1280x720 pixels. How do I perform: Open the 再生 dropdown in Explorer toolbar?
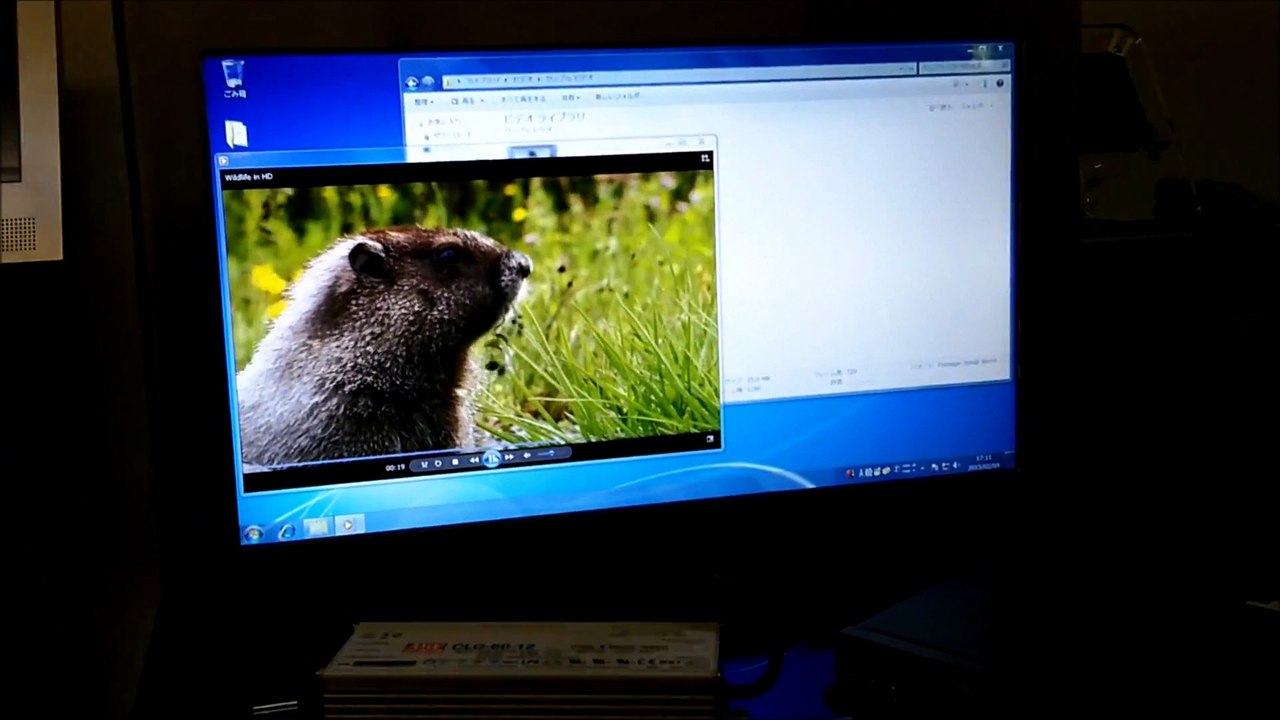pyautogui.click(x=466, y=100)
